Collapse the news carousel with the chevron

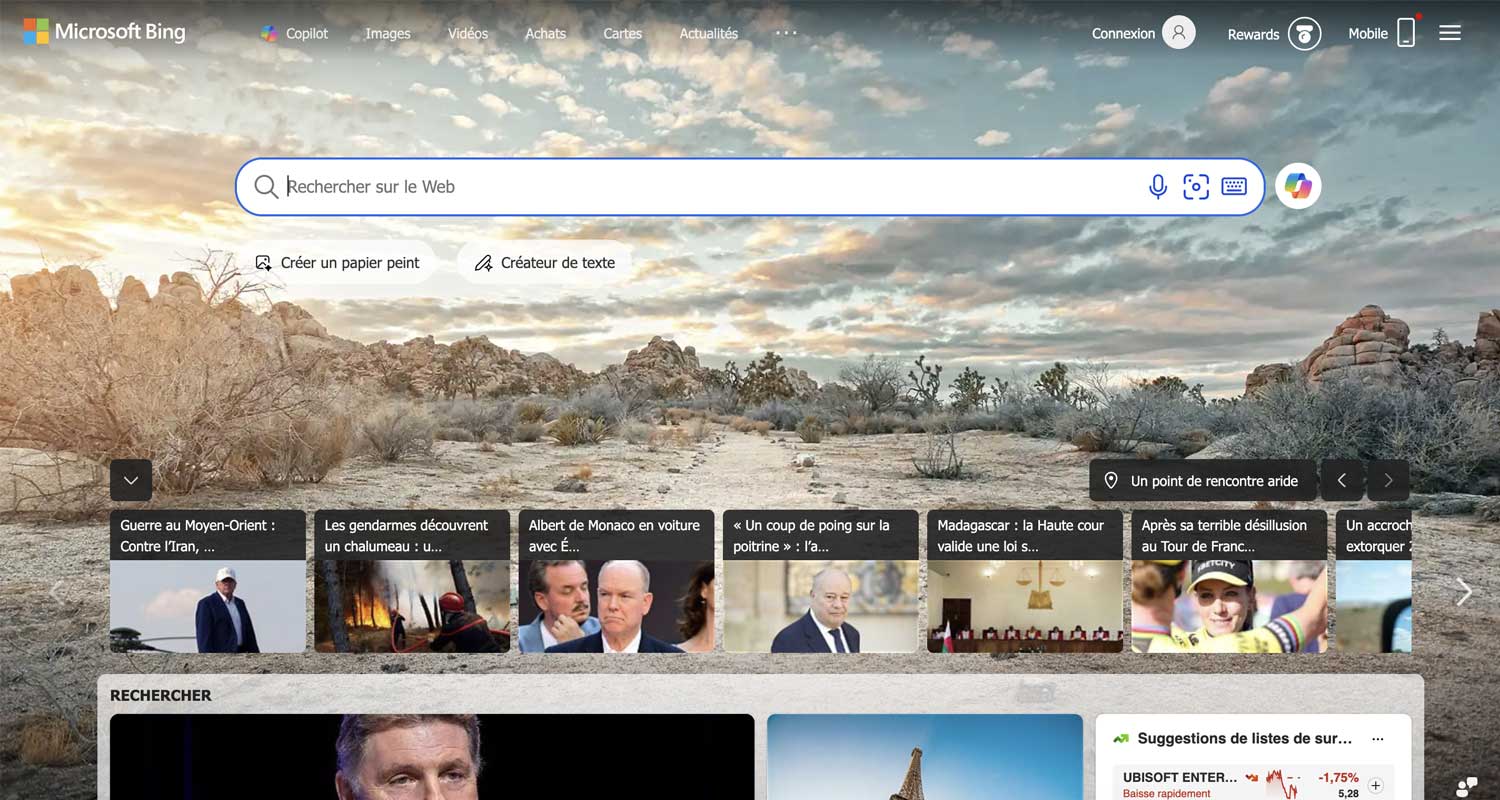coord(131,481)
